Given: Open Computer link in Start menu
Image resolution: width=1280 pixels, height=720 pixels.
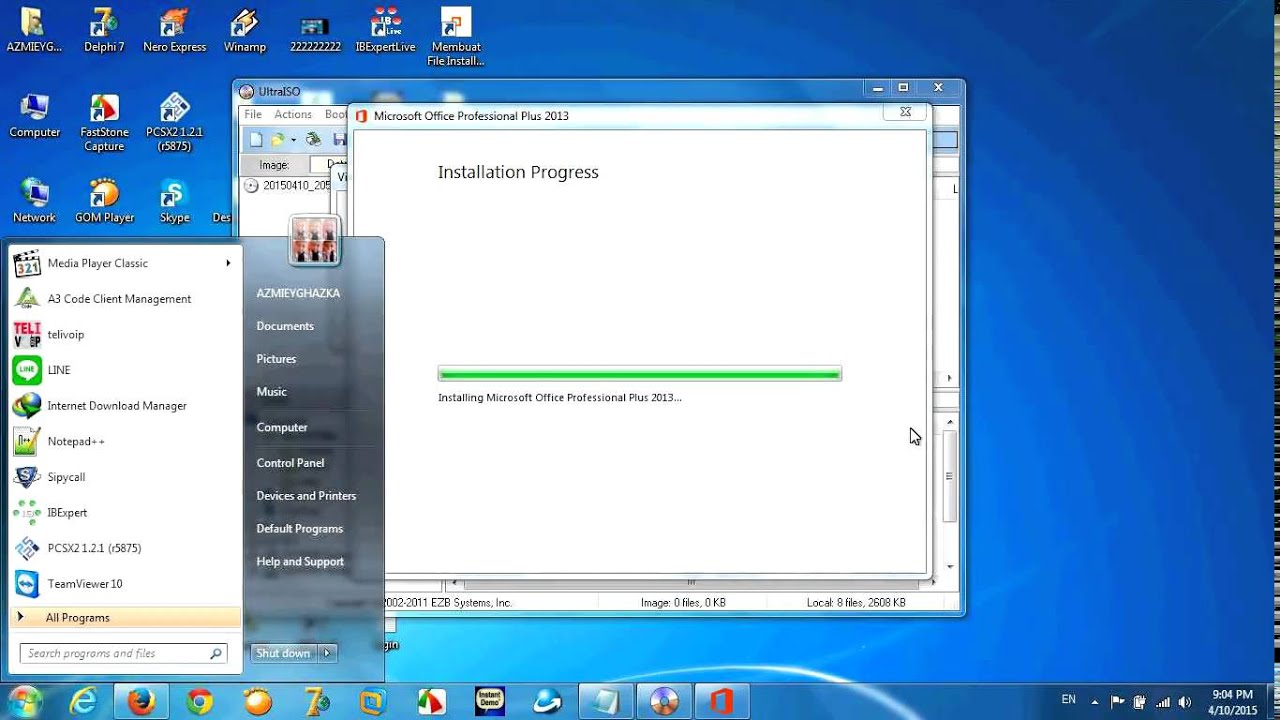Looking at the screenshot, I should (x=282, y=427).
